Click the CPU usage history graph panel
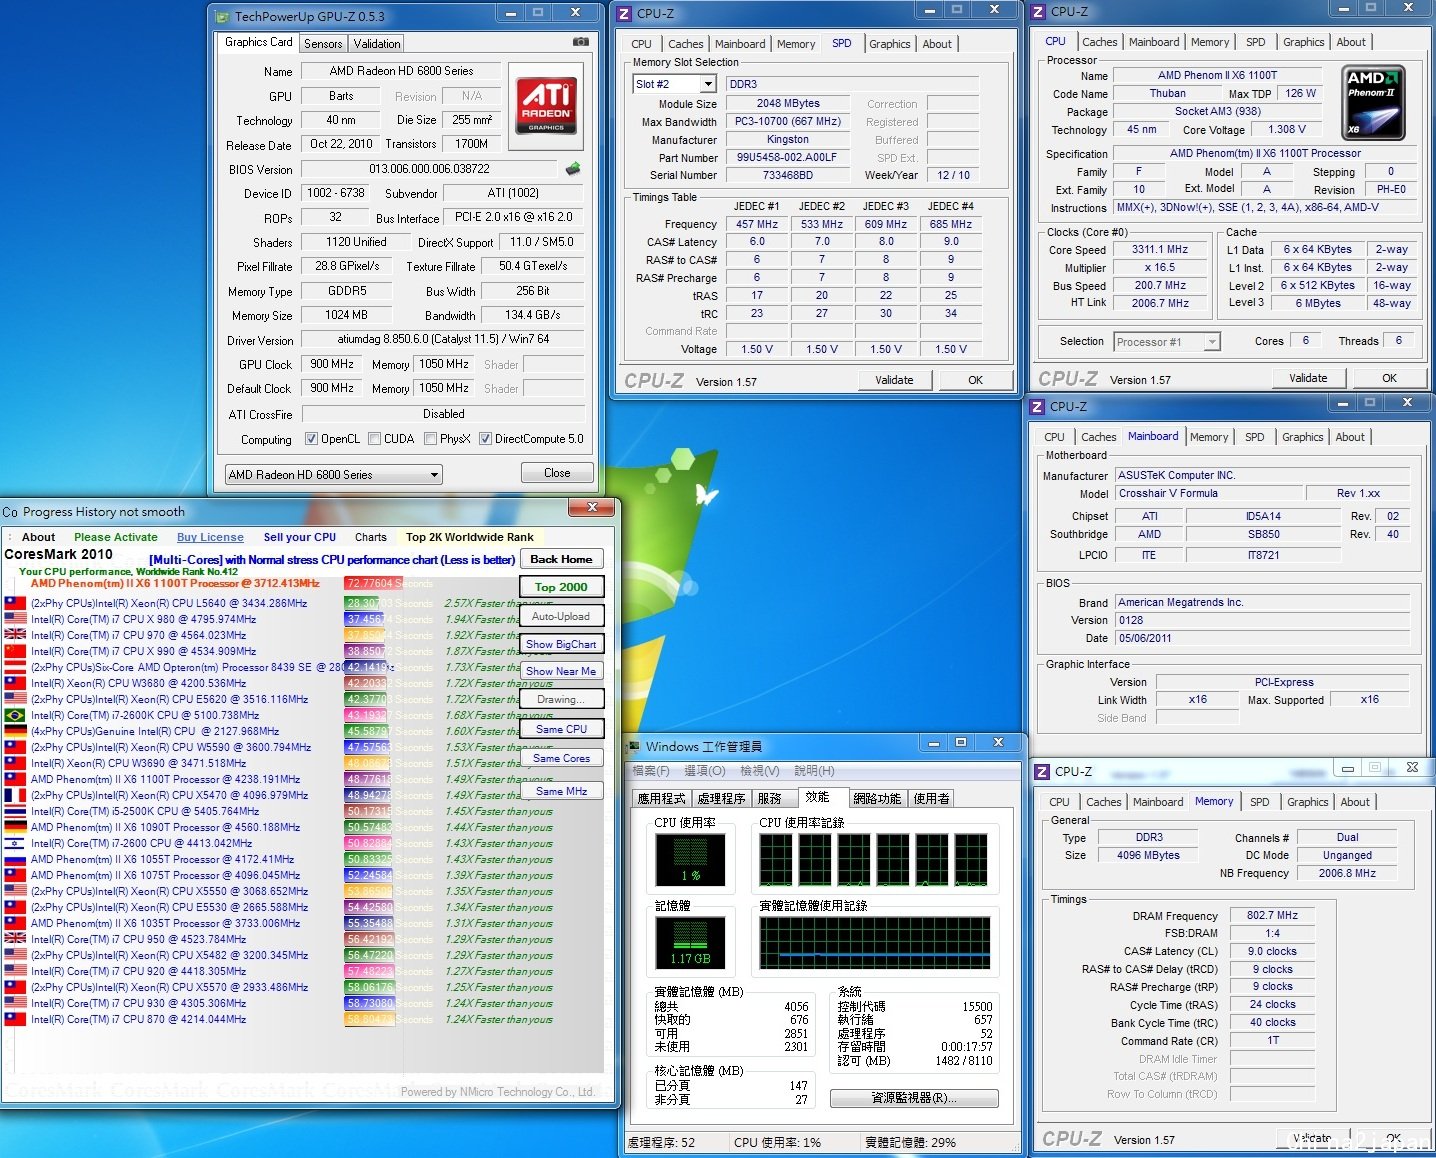The height and width of the screenshot is (1158, 1436). pyautogui.click(x=875, y=860)
